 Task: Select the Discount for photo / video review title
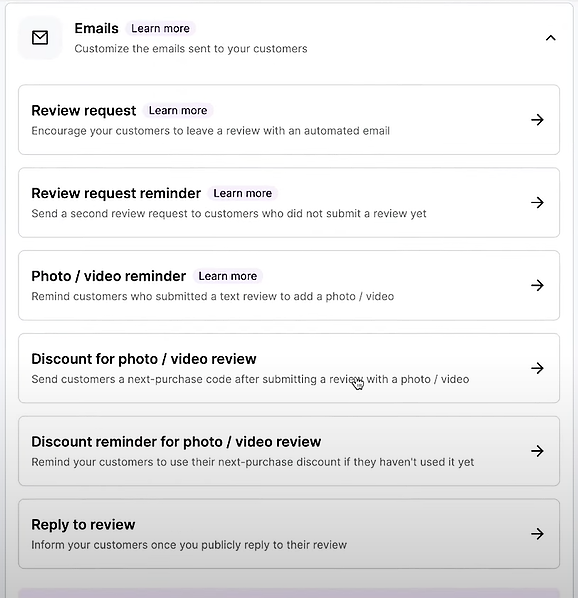144,359
